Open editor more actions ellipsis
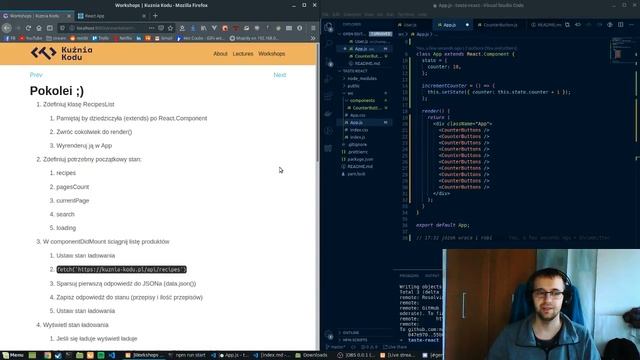The width and height of the screenshot is (640, 360). click(631, 25)
